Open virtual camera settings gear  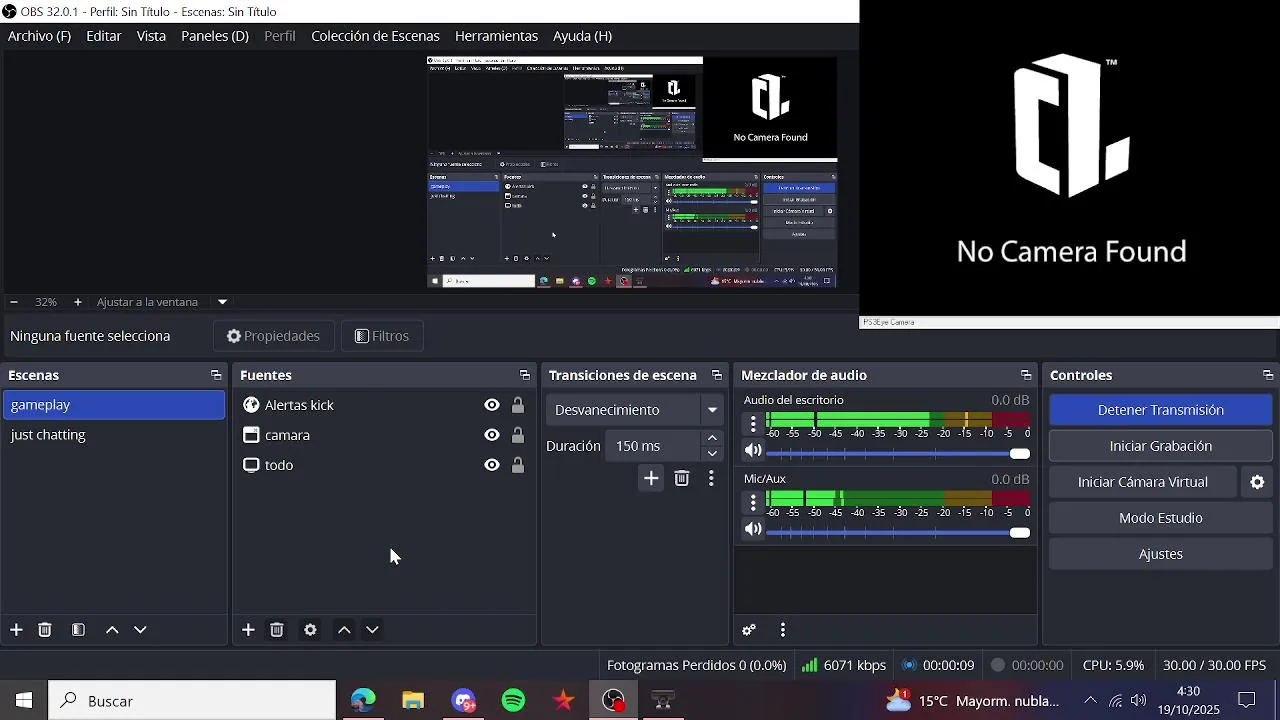coord(1257,482)
